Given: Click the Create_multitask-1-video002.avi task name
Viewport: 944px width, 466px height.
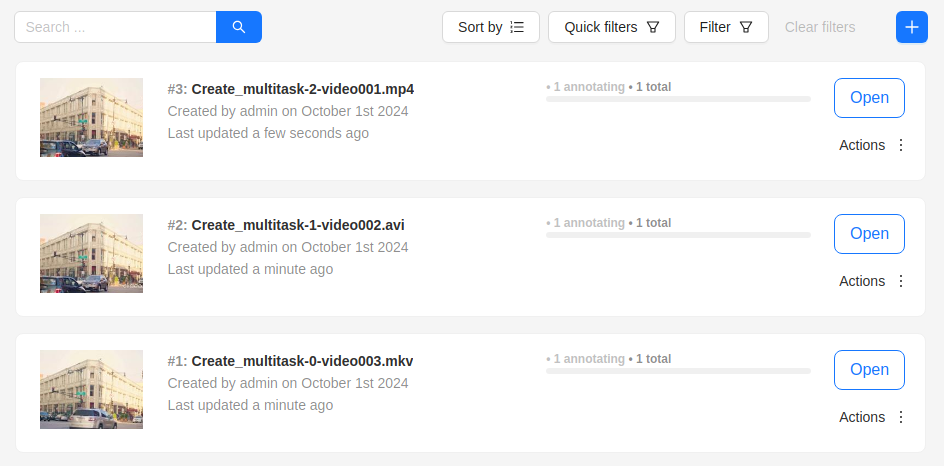Looking at the screenshot, I should point(297,225).
